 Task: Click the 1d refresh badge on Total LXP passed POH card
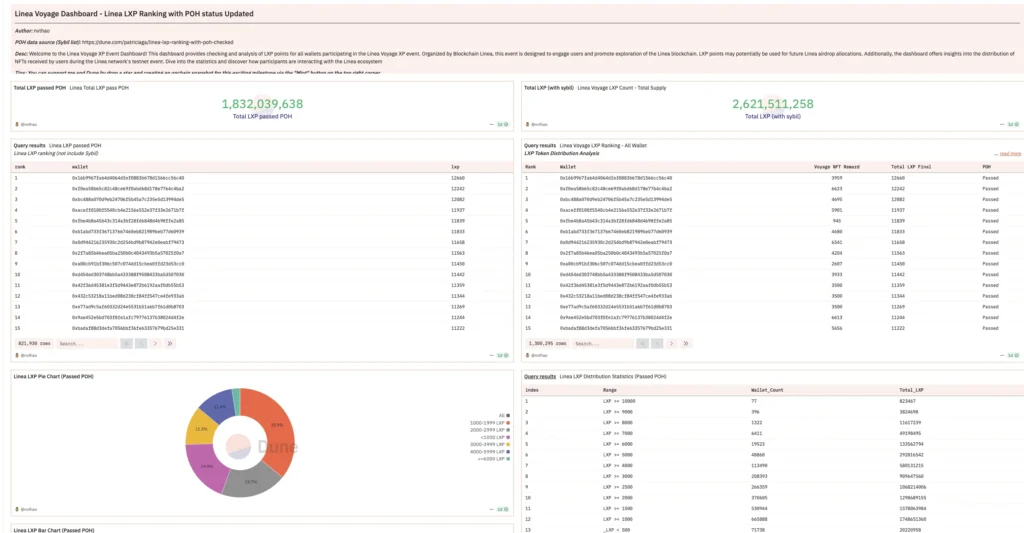[502, 124]
